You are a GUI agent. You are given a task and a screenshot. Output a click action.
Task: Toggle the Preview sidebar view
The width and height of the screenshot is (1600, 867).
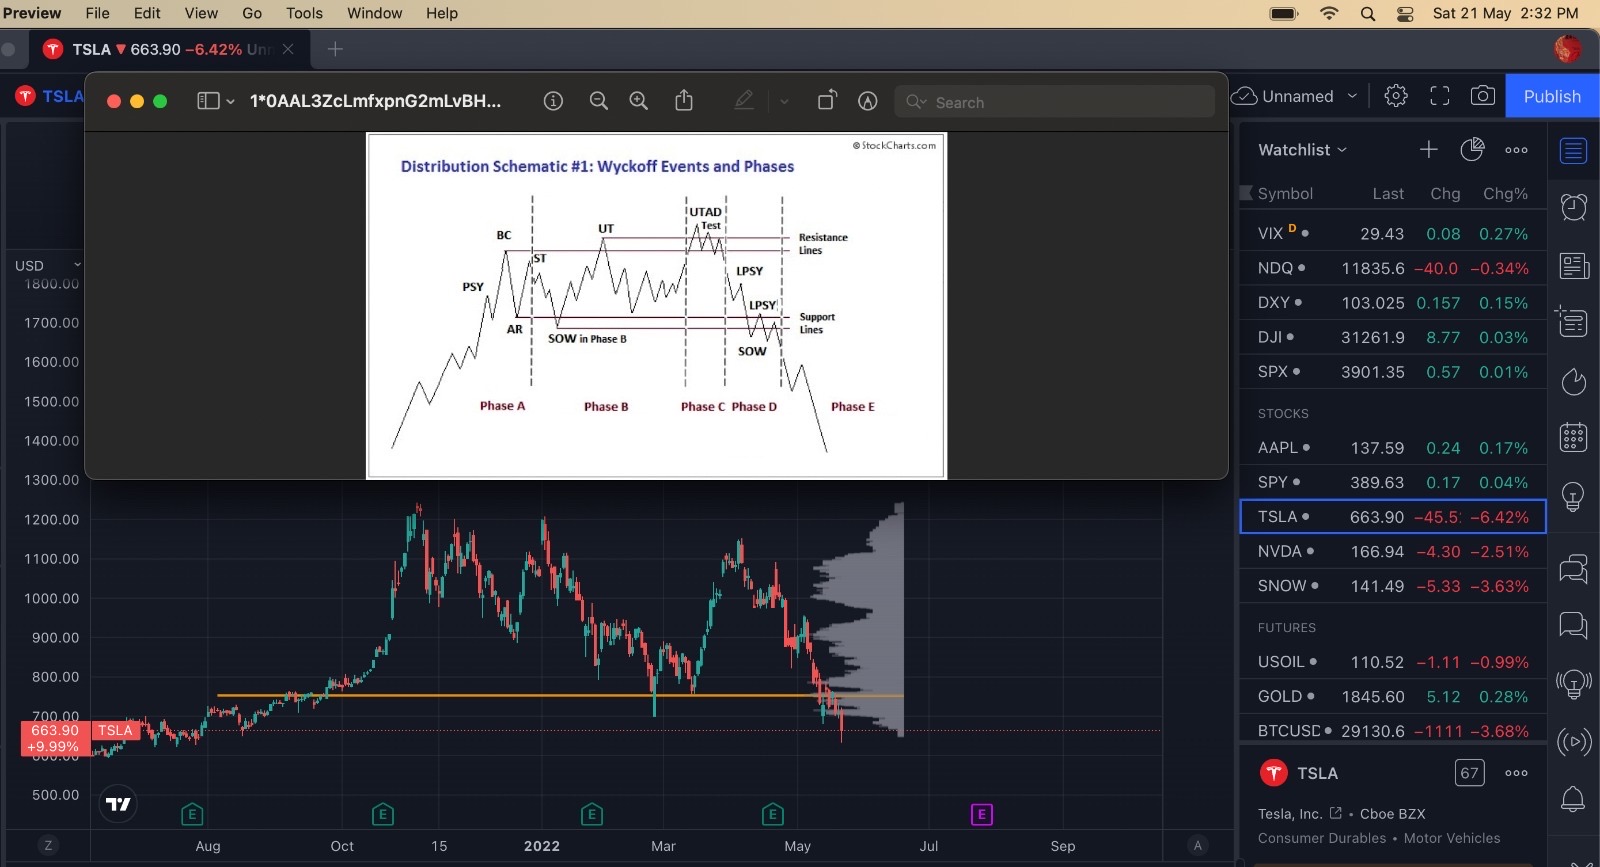(x=208, y=101)
